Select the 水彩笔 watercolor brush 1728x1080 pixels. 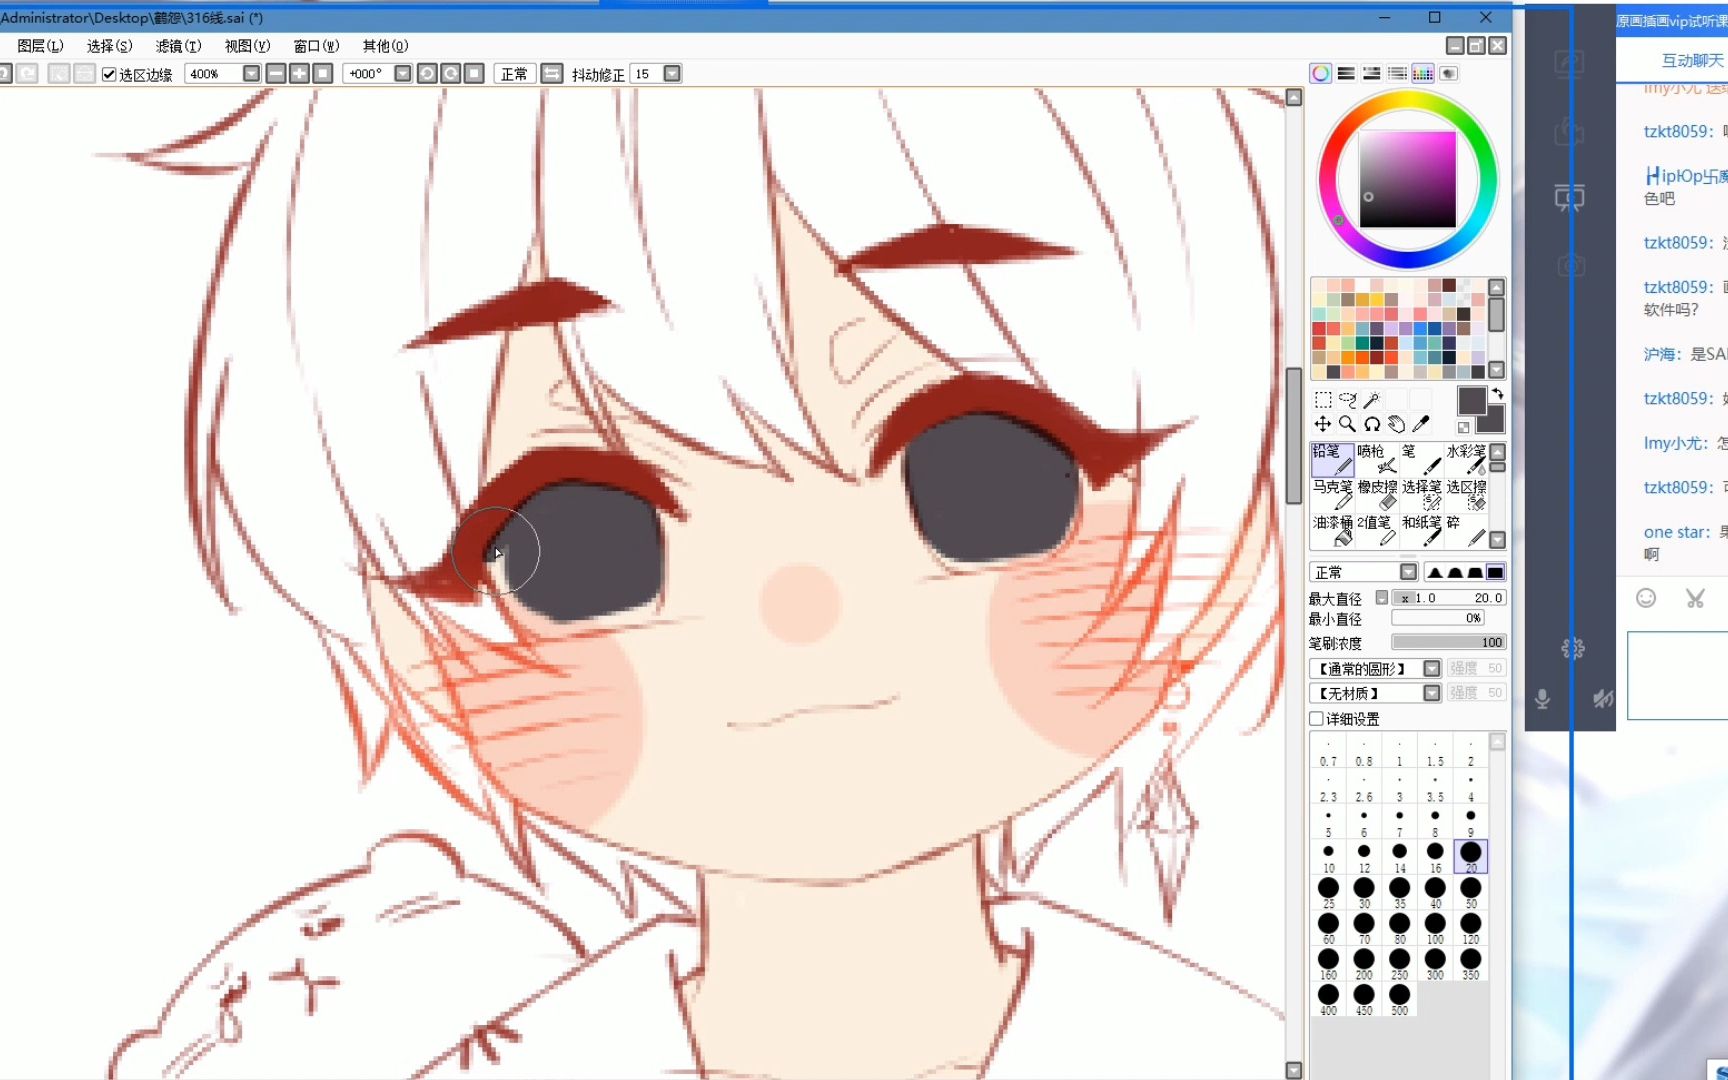click(x=1467, y=460)
